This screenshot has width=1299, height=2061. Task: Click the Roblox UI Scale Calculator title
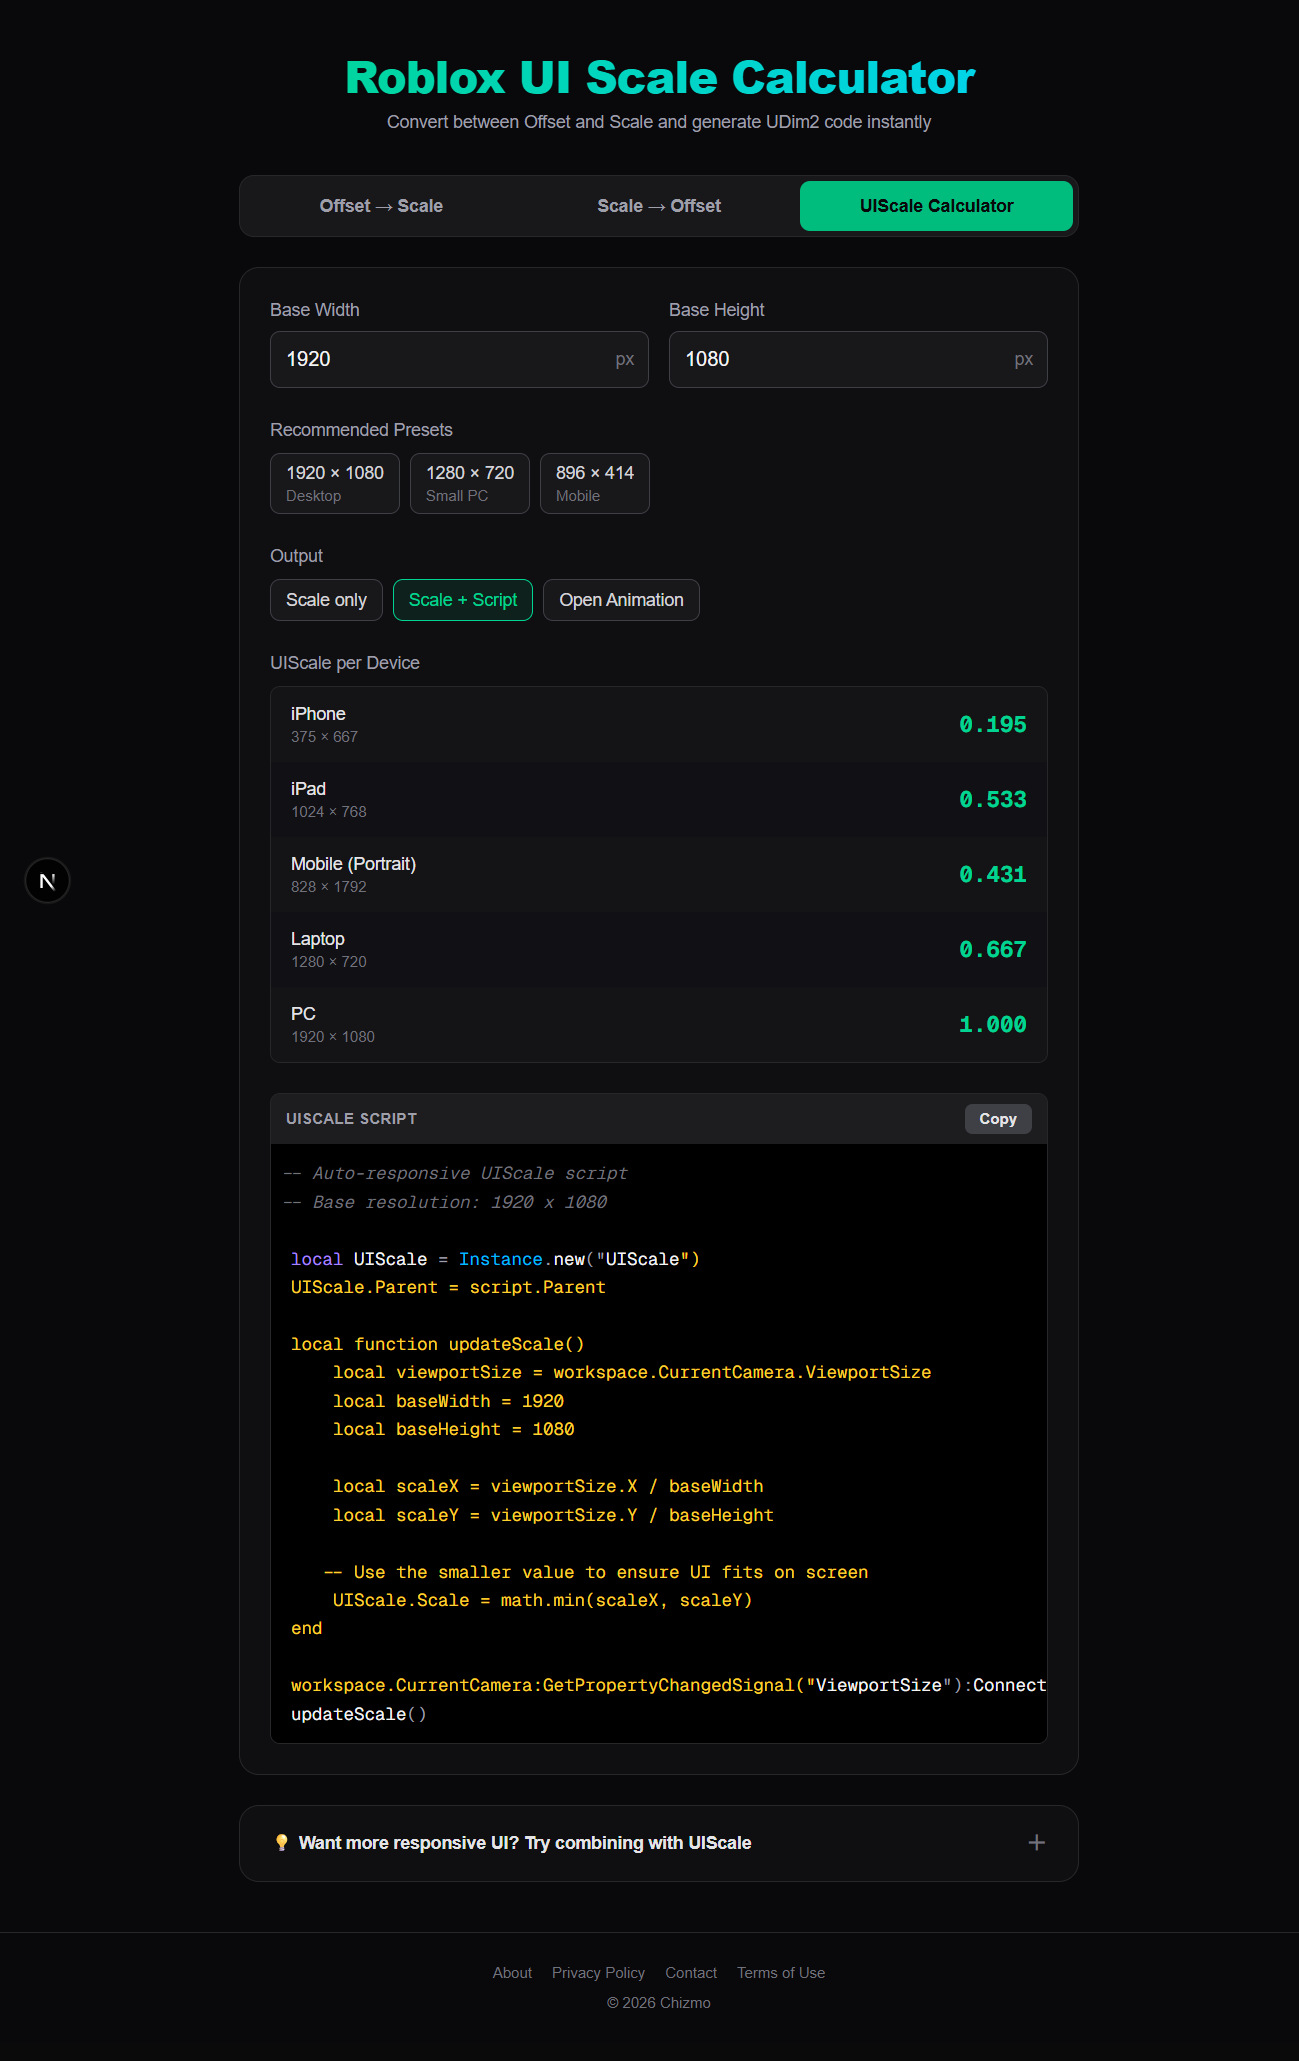click(659, 78)
